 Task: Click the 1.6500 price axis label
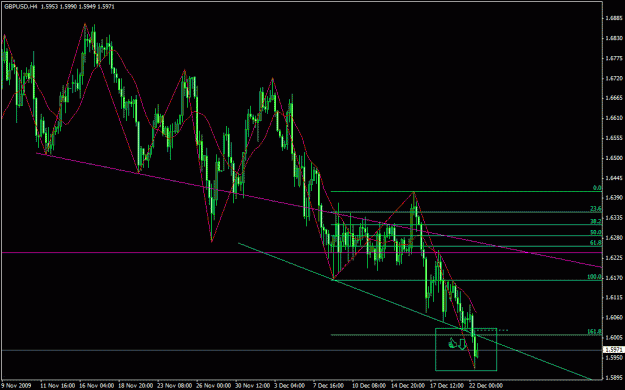614,158
